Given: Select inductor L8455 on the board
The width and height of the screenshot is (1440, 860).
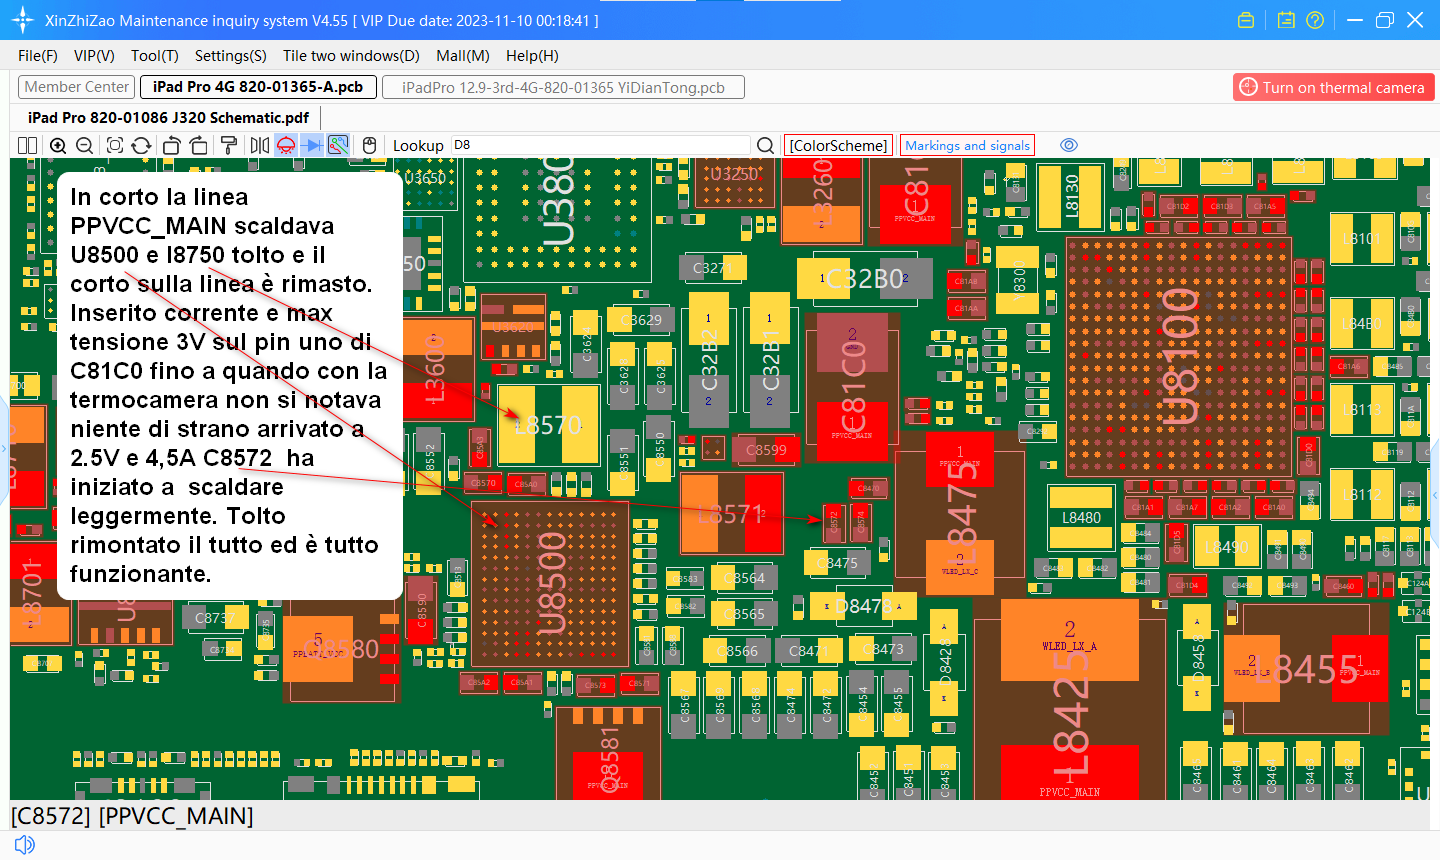Looking at the screenshot, I should point(1305,669).
